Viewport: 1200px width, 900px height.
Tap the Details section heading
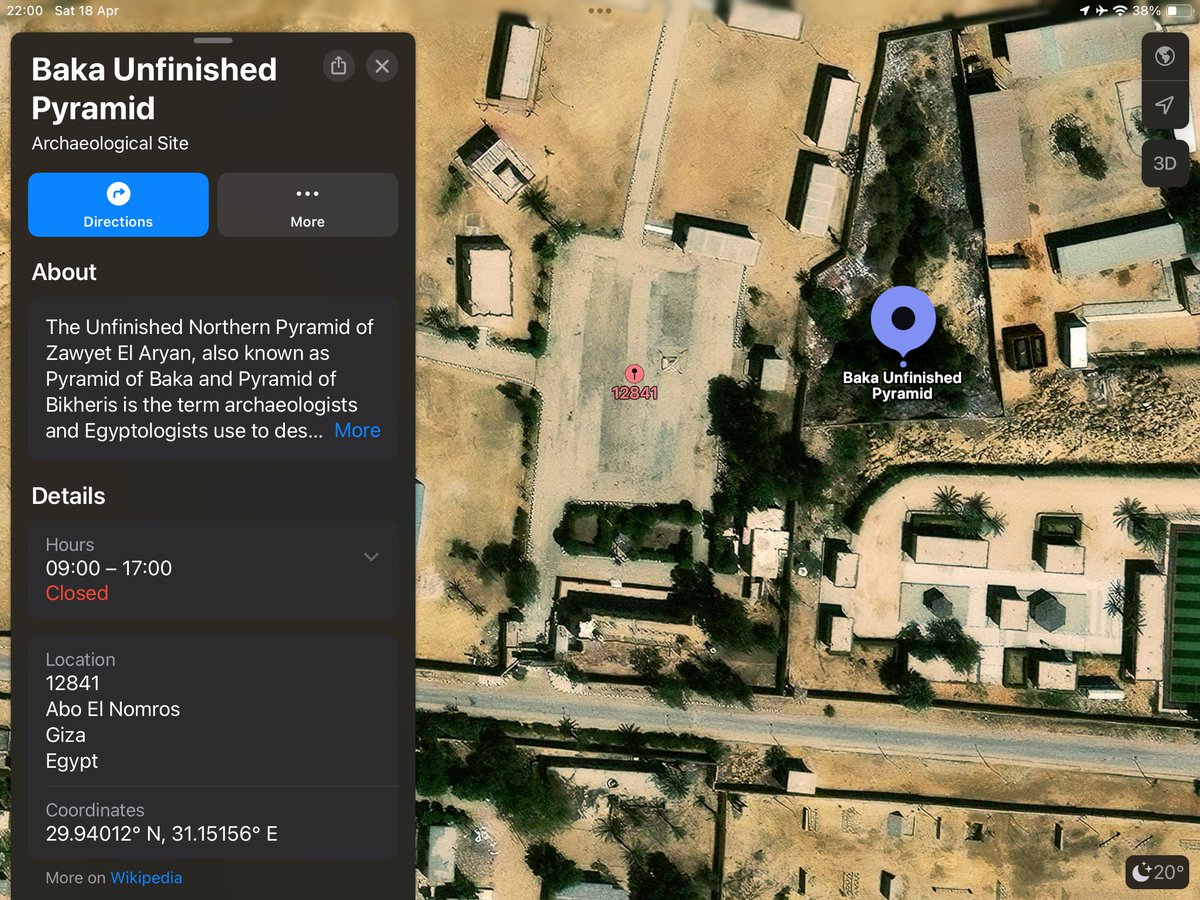pos(68,496)
